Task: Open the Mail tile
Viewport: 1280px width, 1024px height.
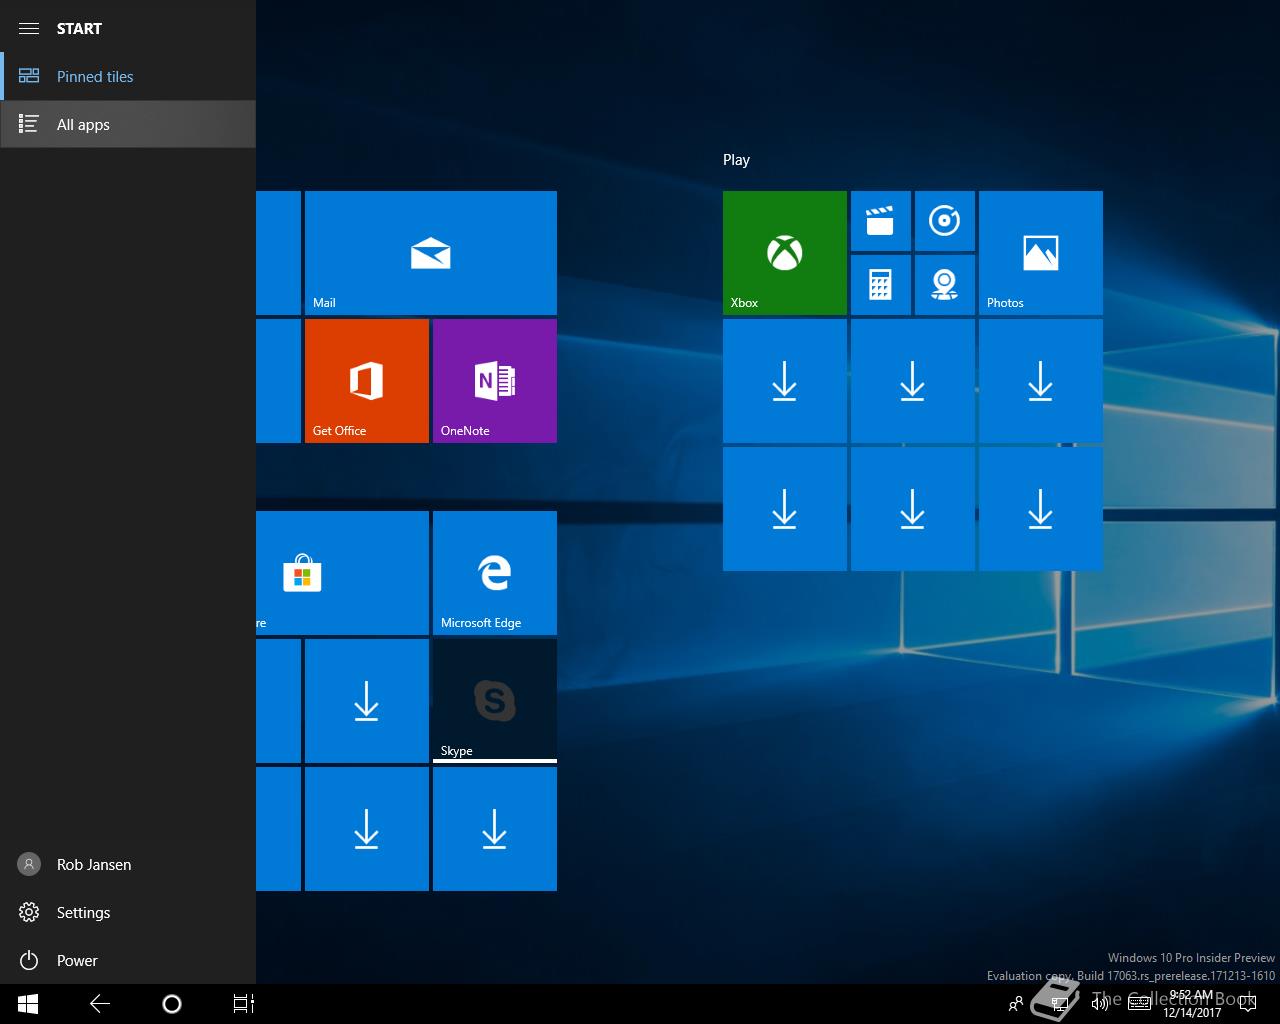Action: pos(431,253)
